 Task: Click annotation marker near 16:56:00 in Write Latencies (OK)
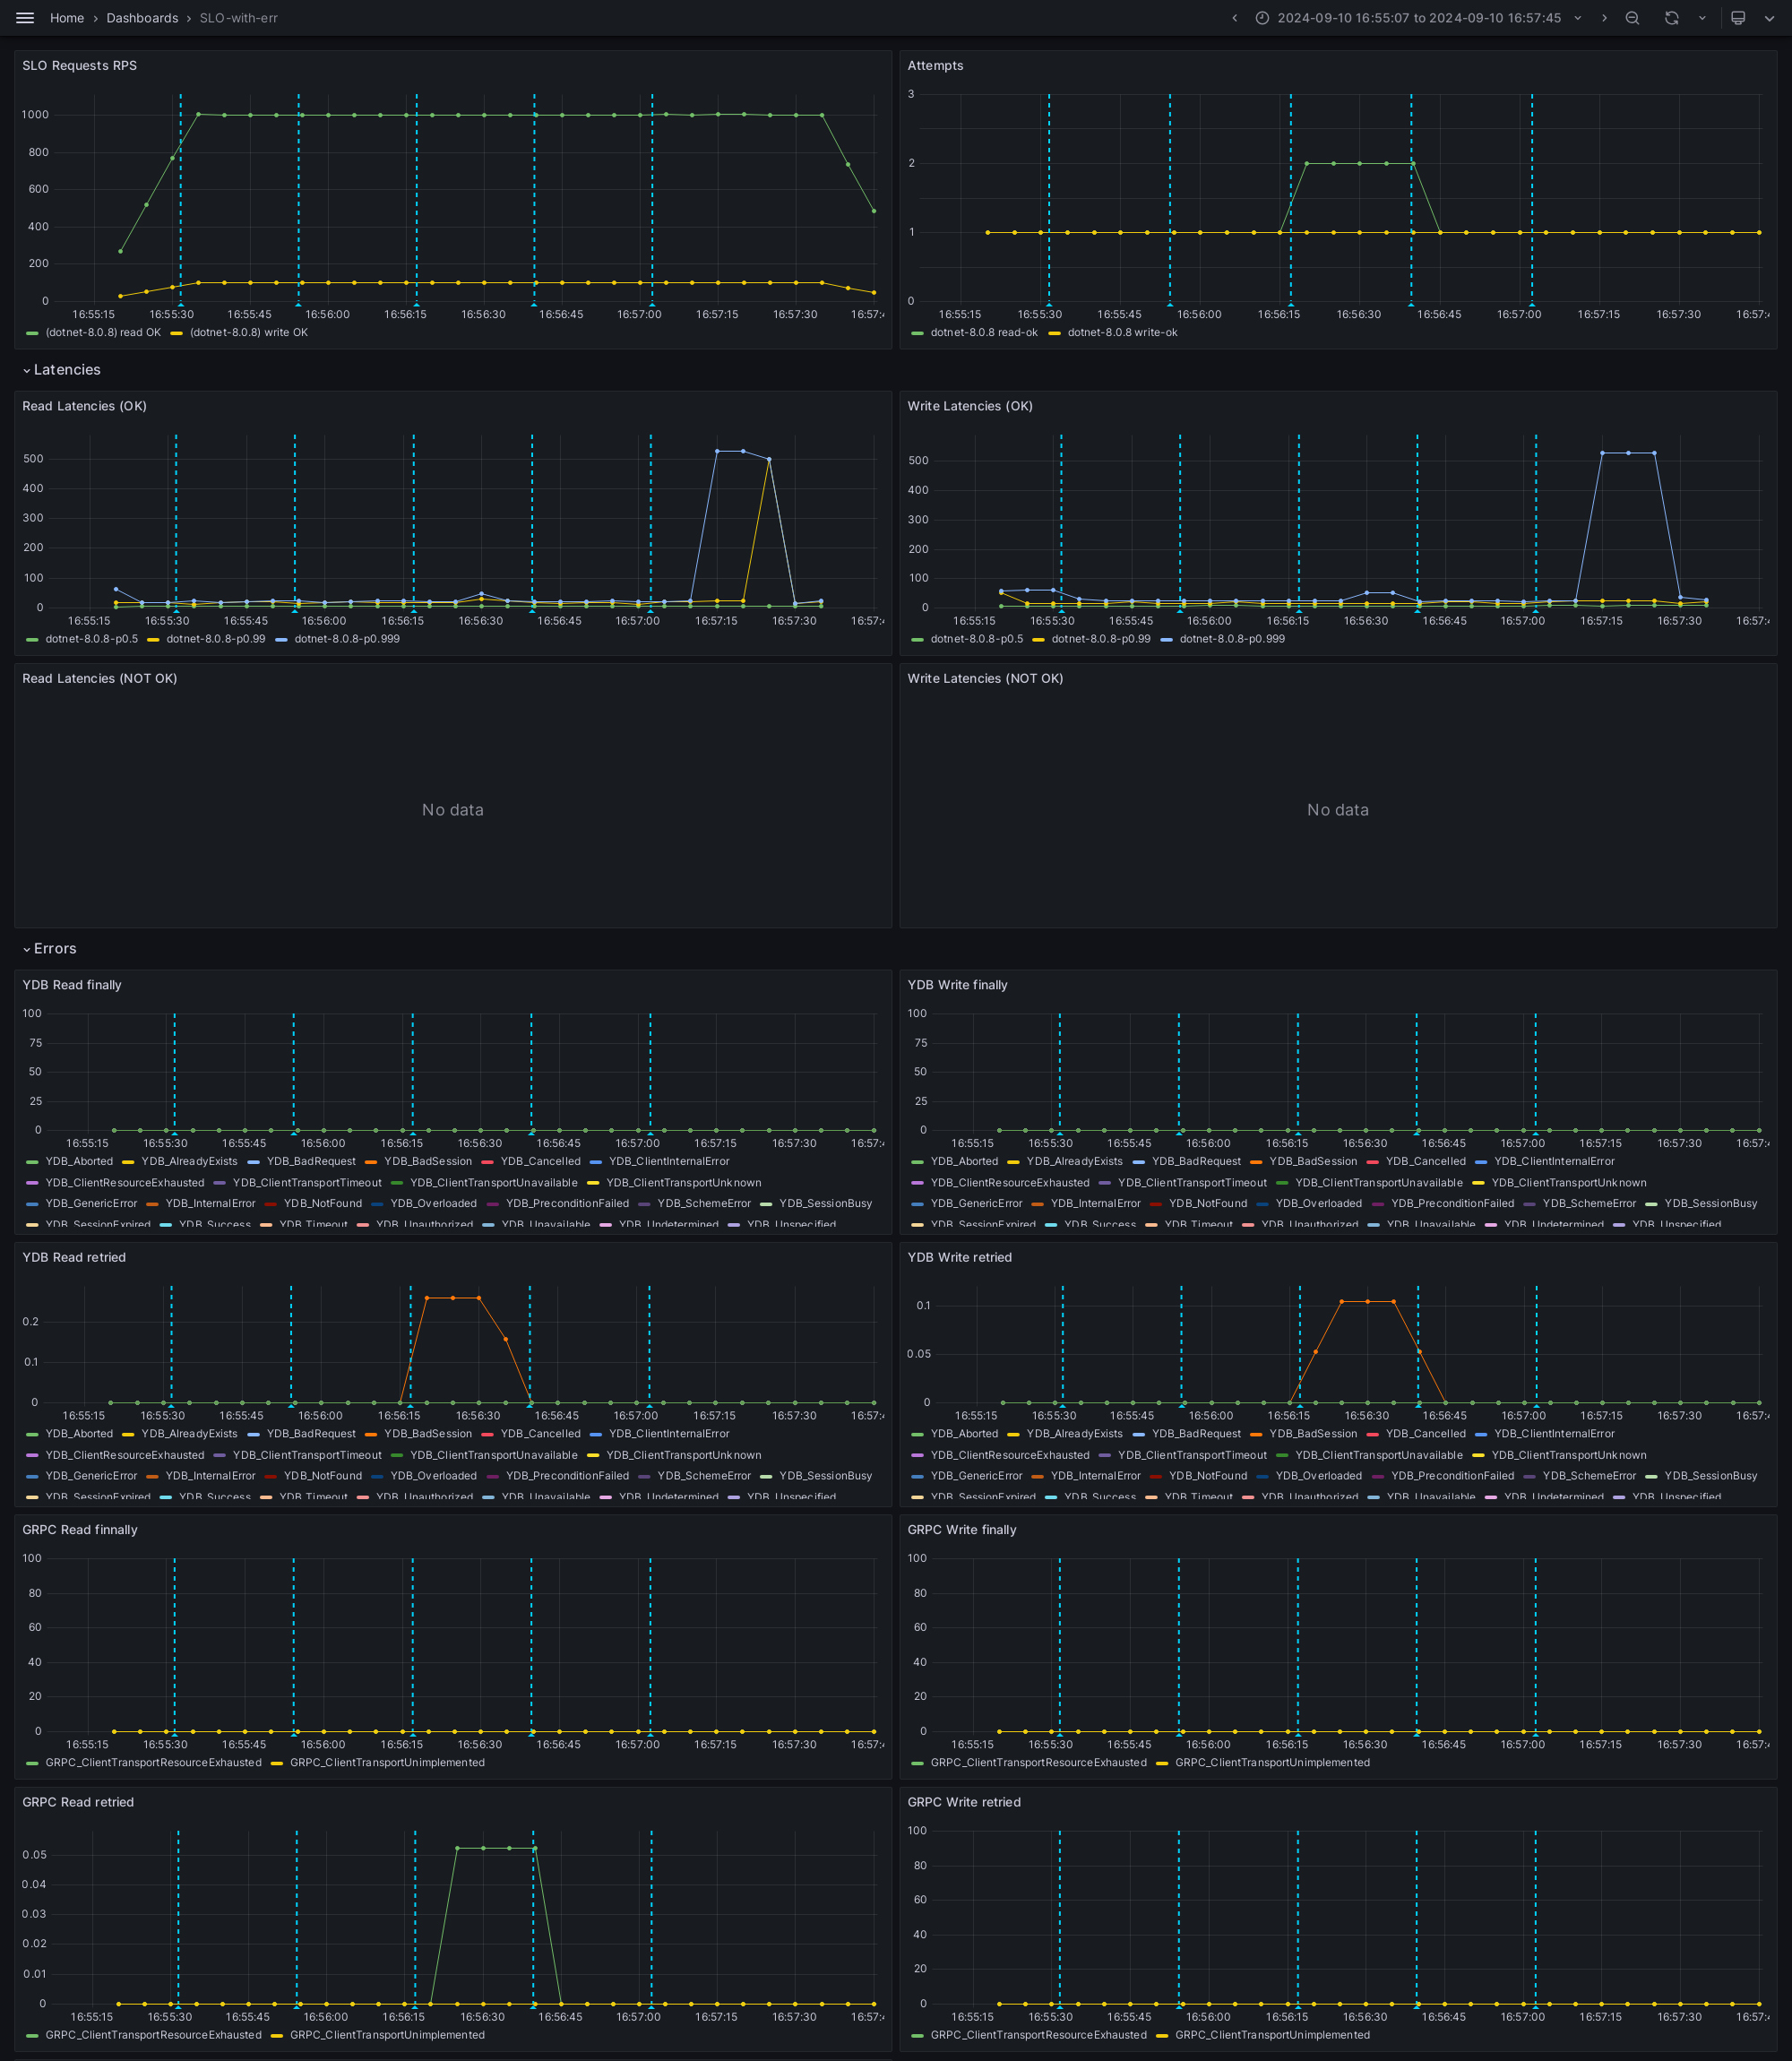[1180, 610]
